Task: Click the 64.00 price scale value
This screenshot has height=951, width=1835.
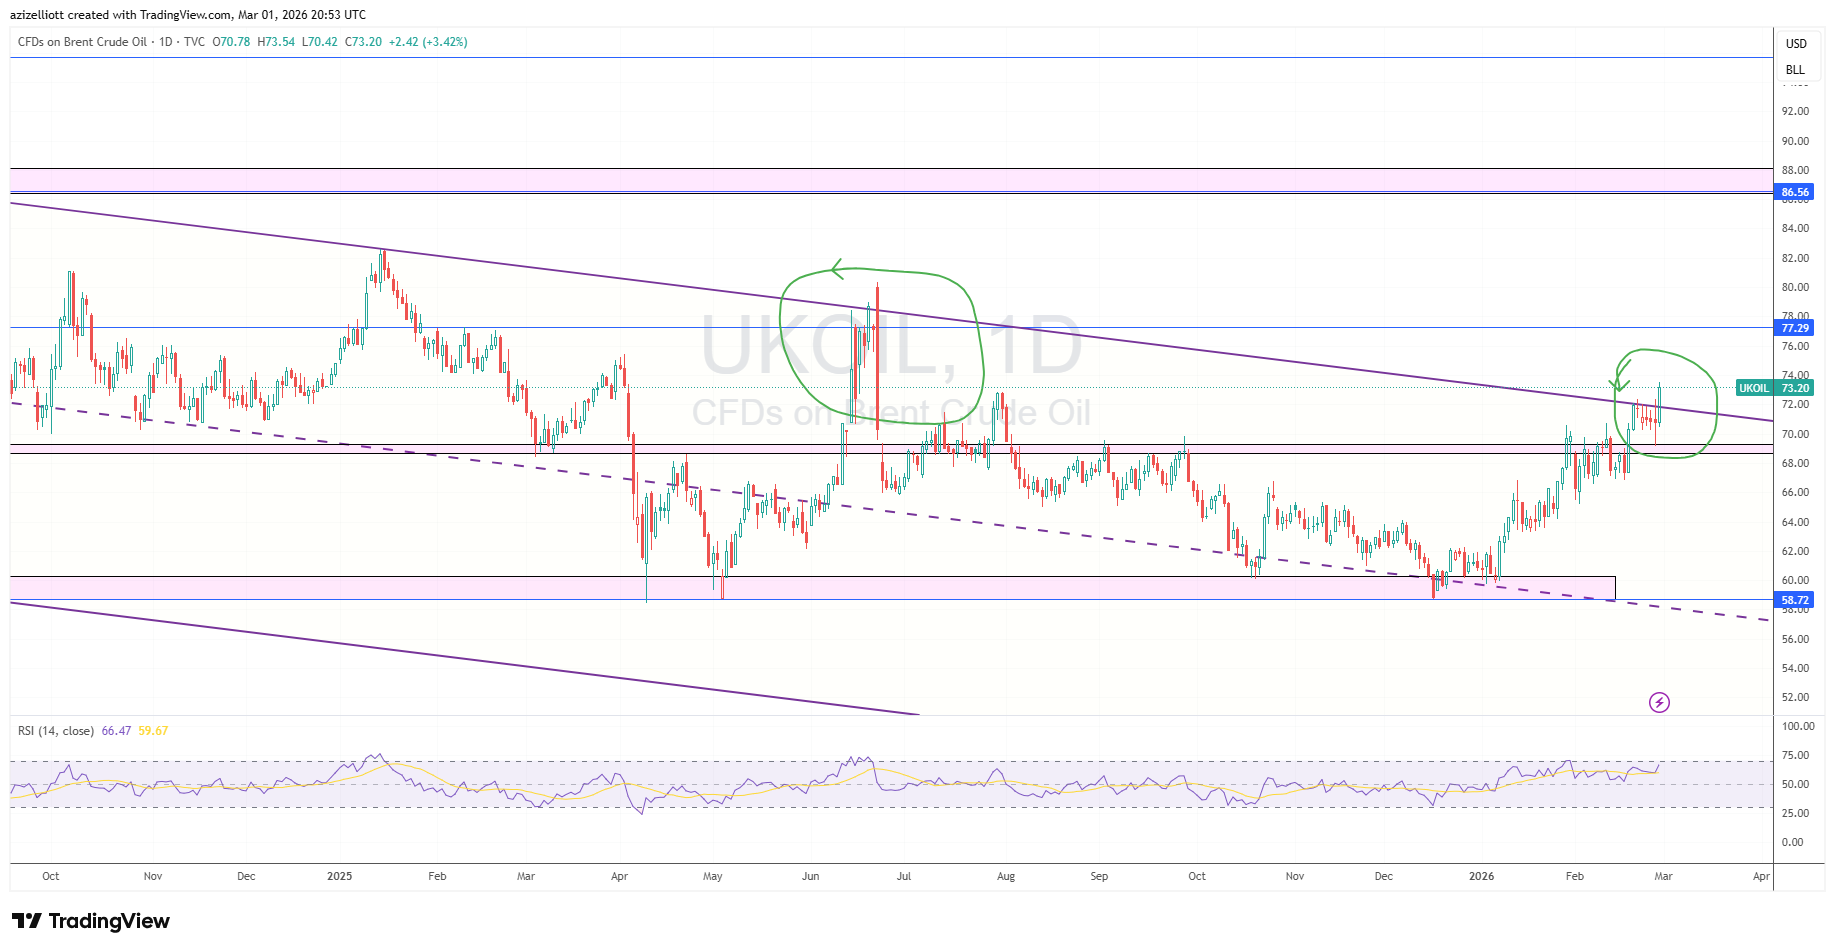Action: [1795, 522]
